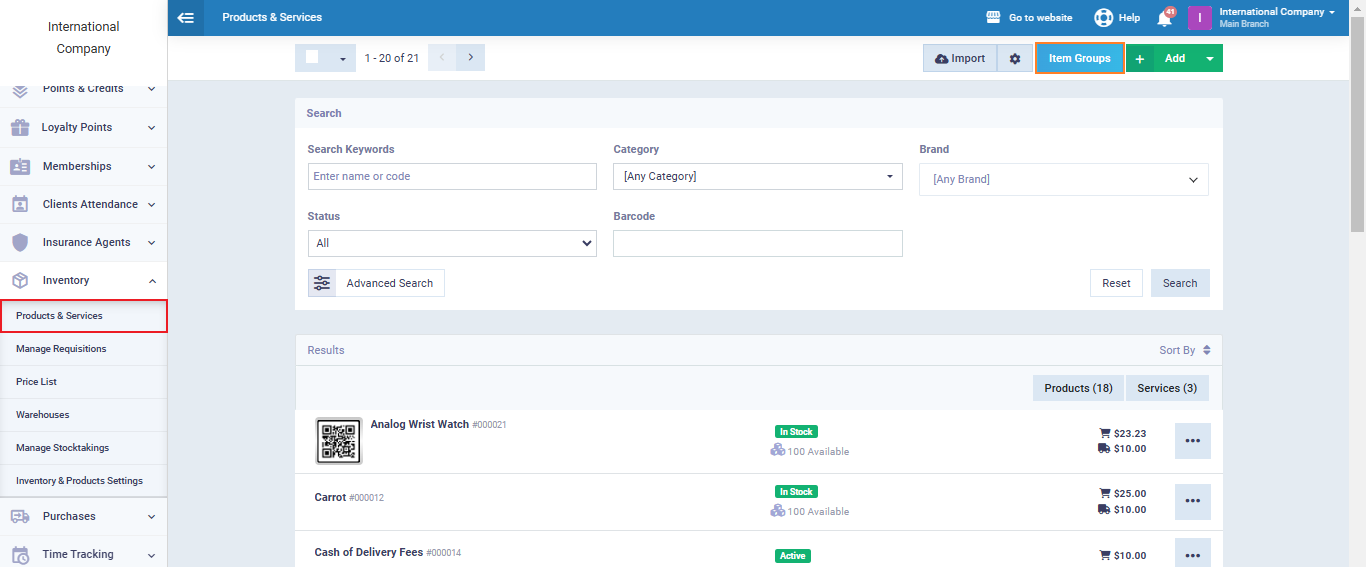Open the Status dropdown set to All

pyautogui.click(x=452, y=243)
